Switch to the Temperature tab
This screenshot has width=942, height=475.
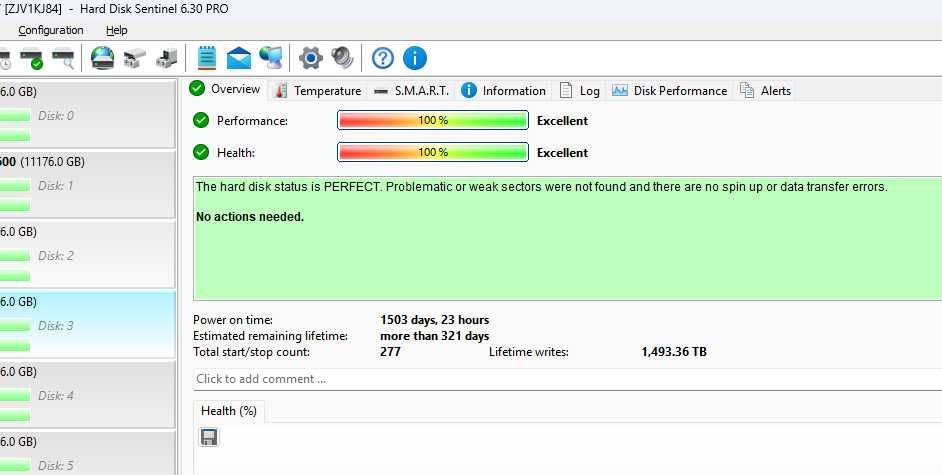pyautogui.click(x=318, y=91)
